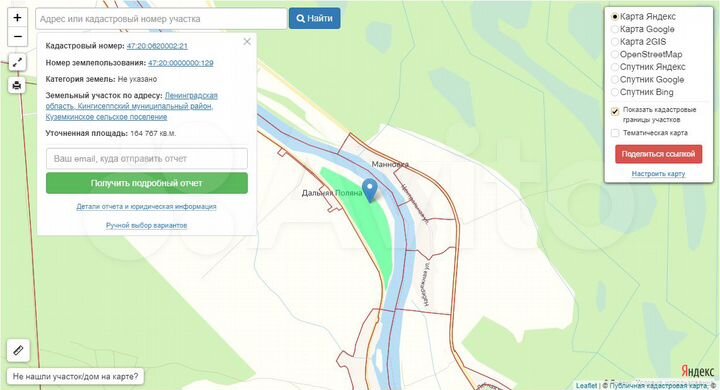Select Спутник Яндекс satellite layer
Image resolution: width=720 pixels, height=390 pixels.
[x=615, y=67]
